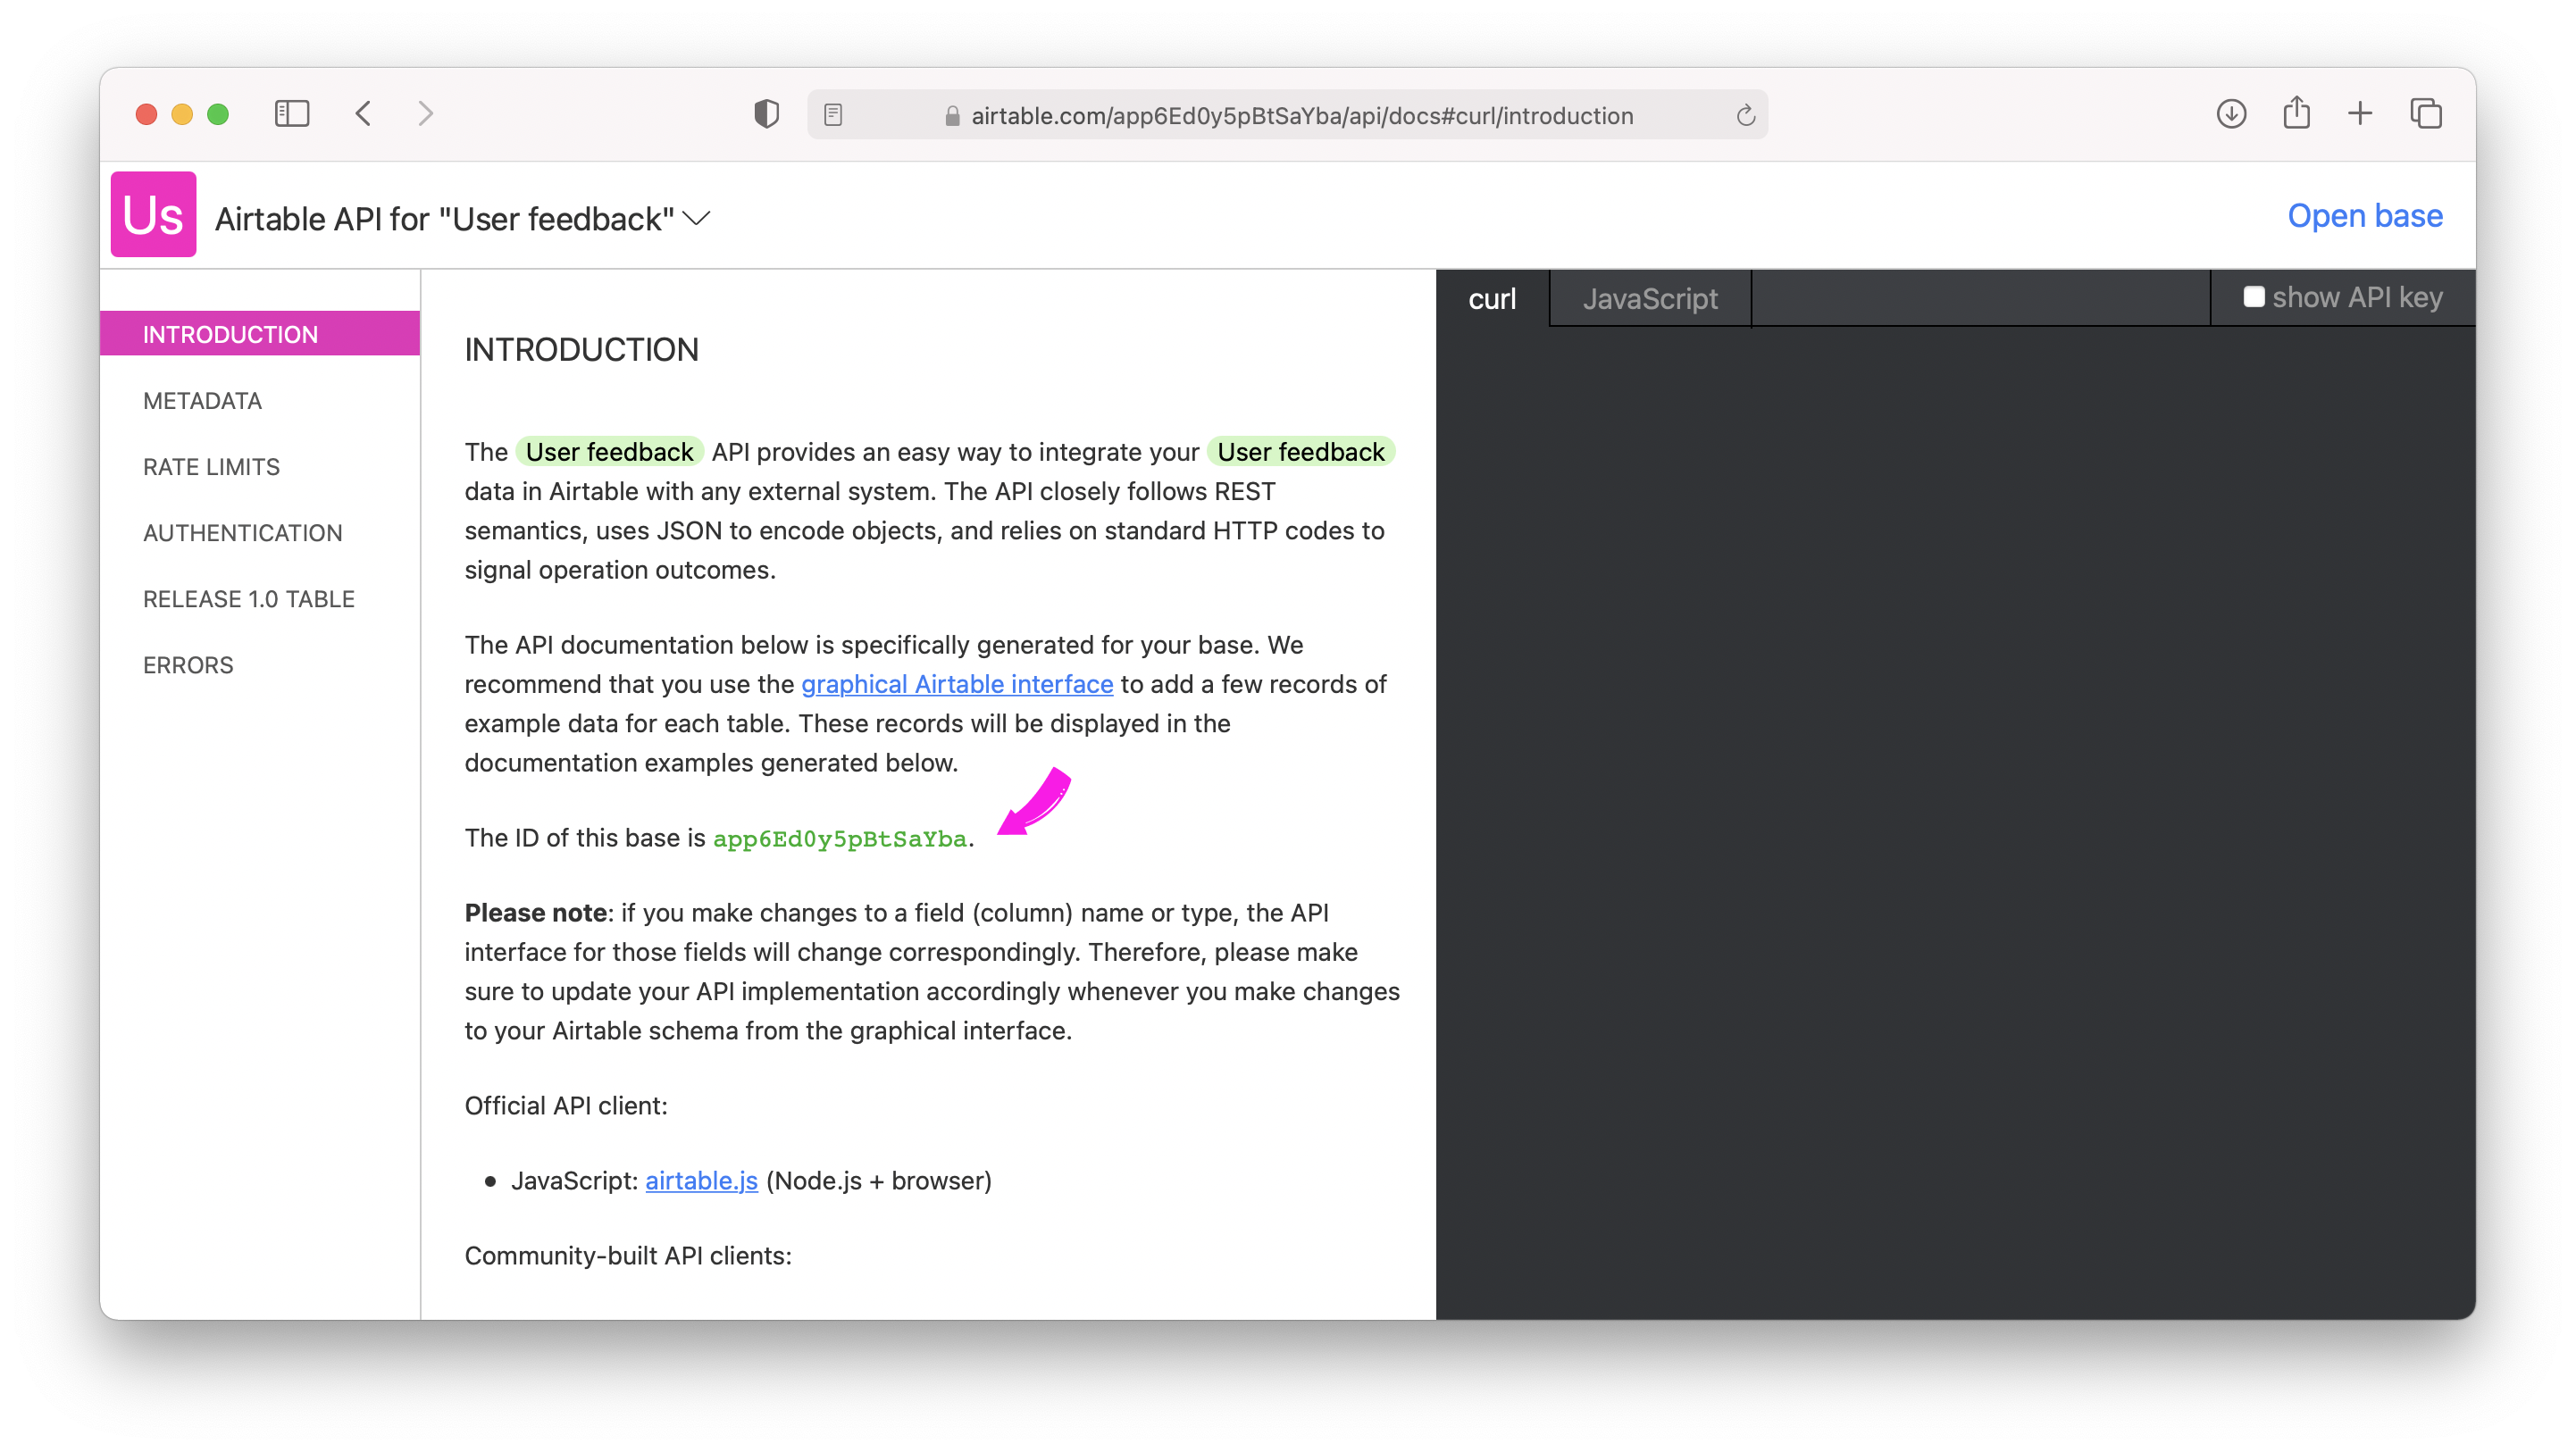Show the tab overview icon

[x=2426, y=114]
